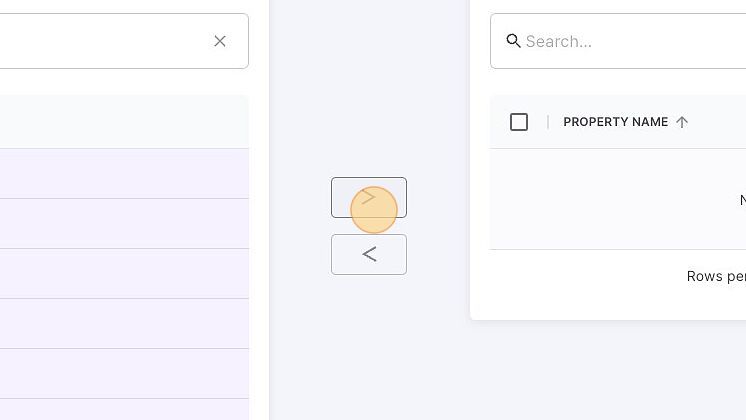The width and height of the screenshot is (746, 420).
Task: Select the second row in left list
Action: (x=124, y=224)
